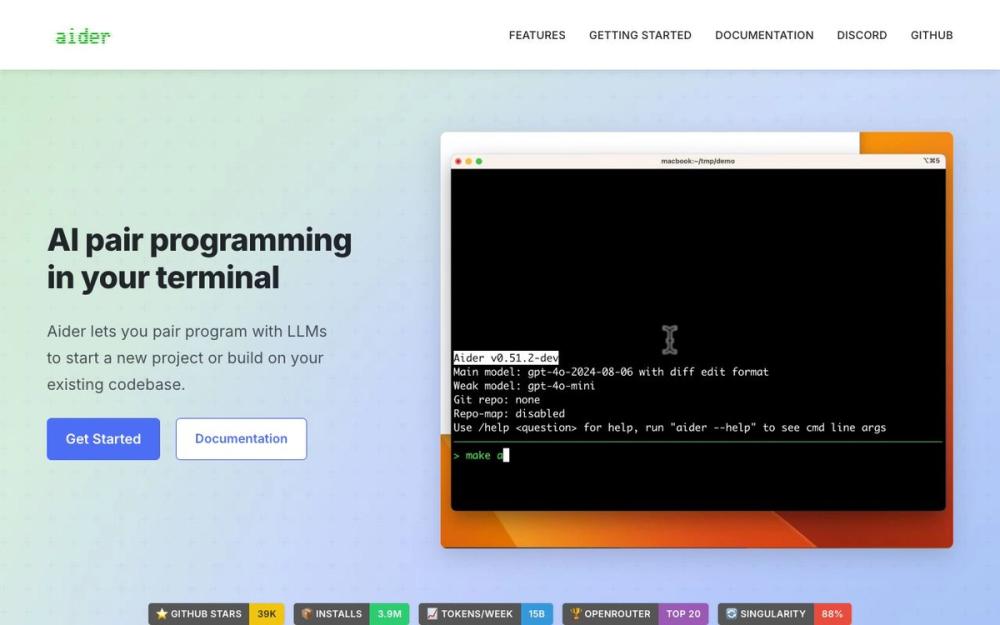The image size is (1000, 625).
Task: Click the Weak model: gpt-4o-mini line
Action: coord(524,386)
